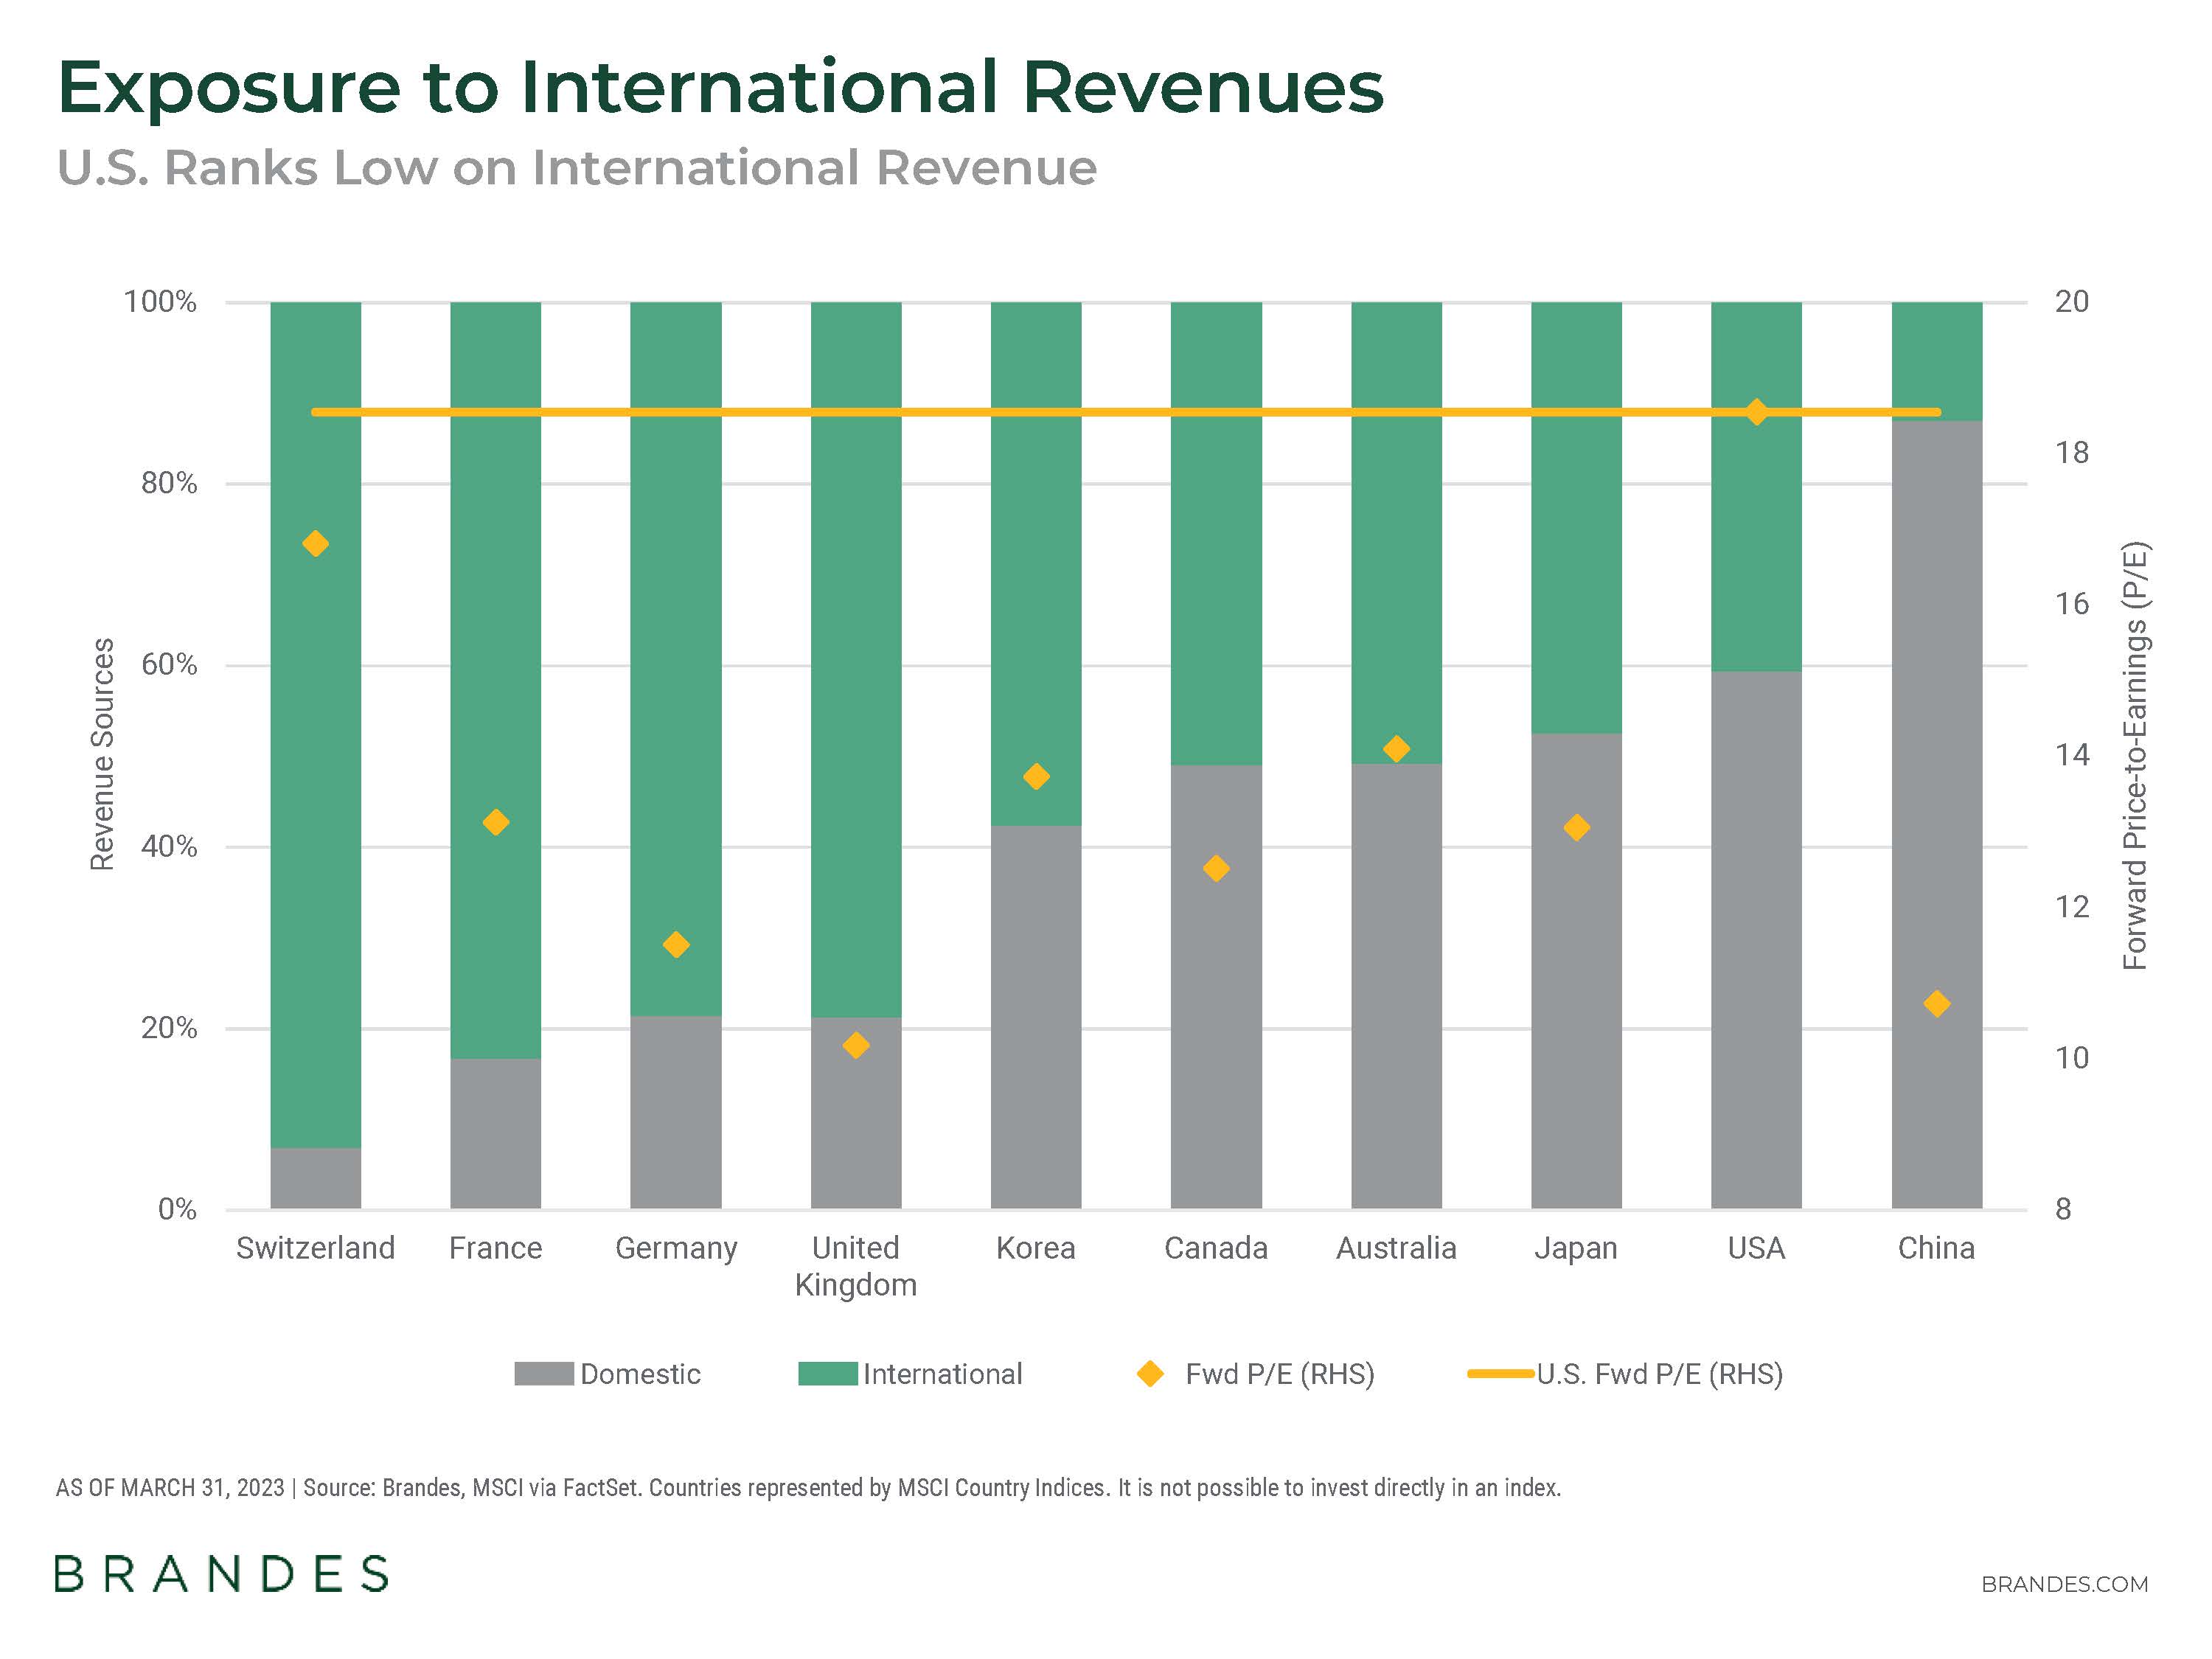This screenshot has width=2212, height=1659.
Task: Click the Switzerland axis label
Action: tap(316, 1248)
